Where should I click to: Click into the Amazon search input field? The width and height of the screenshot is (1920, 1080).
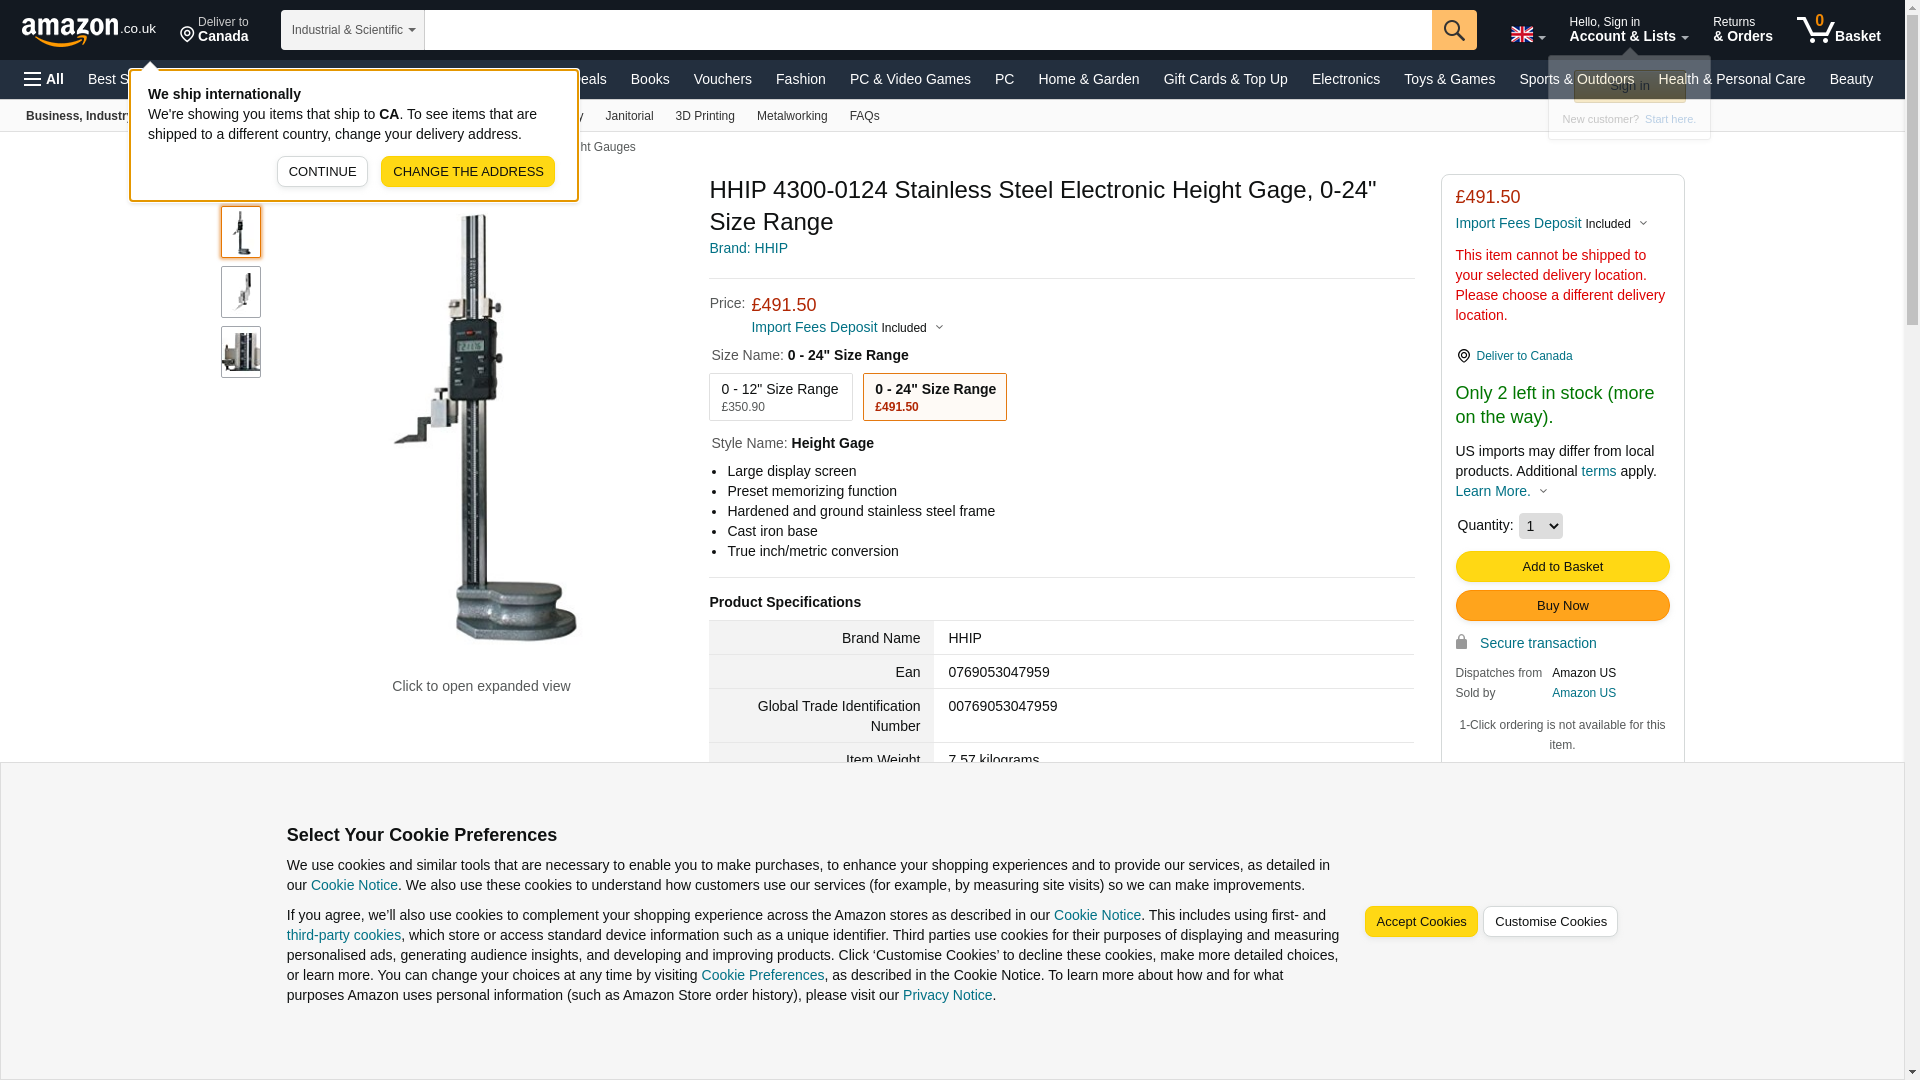pos(927,30)
